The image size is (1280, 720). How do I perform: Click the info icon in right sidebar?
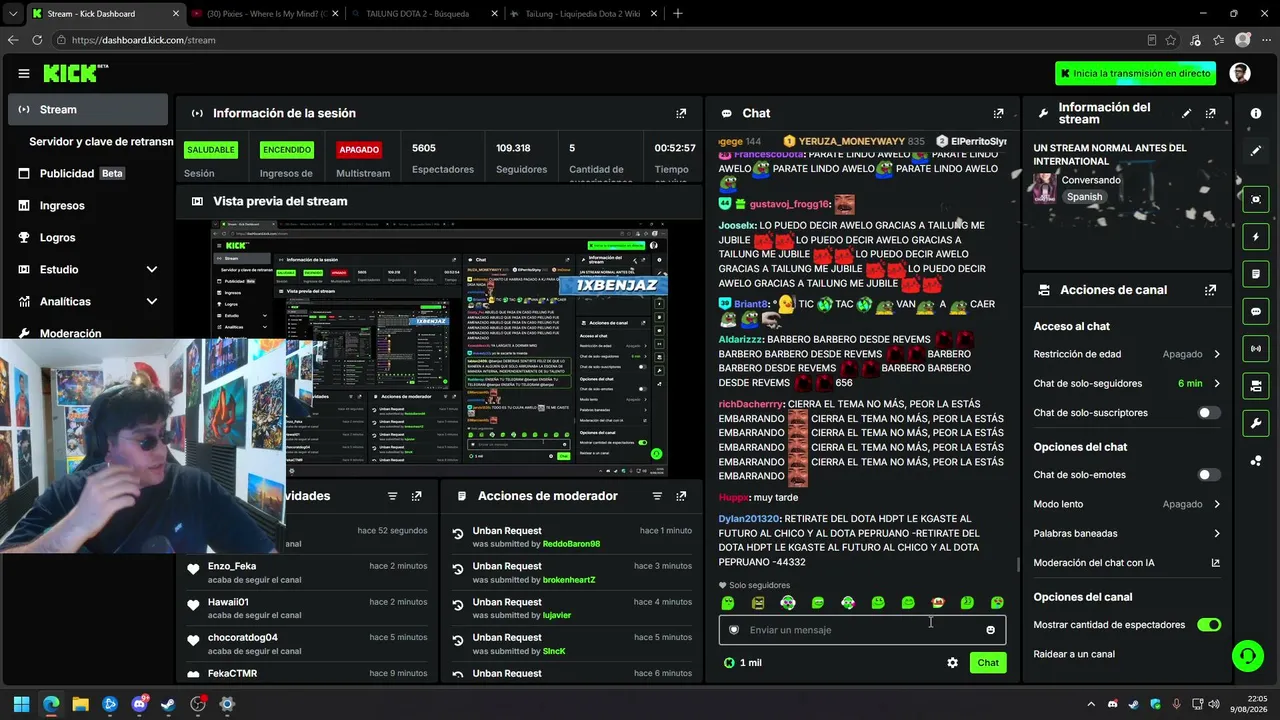coord(1256,114)
